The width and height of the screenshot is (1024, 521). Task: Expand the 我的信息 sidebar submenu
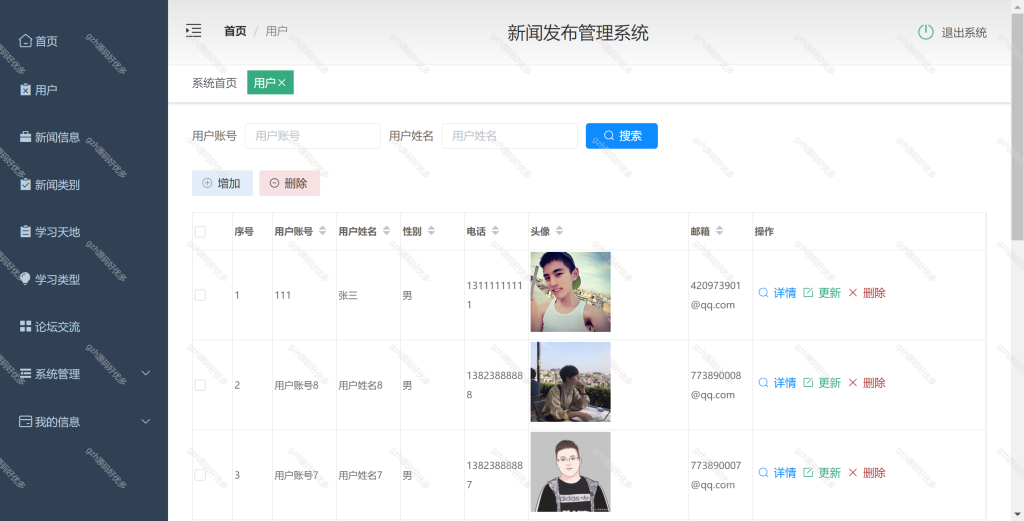coord(146,421)
